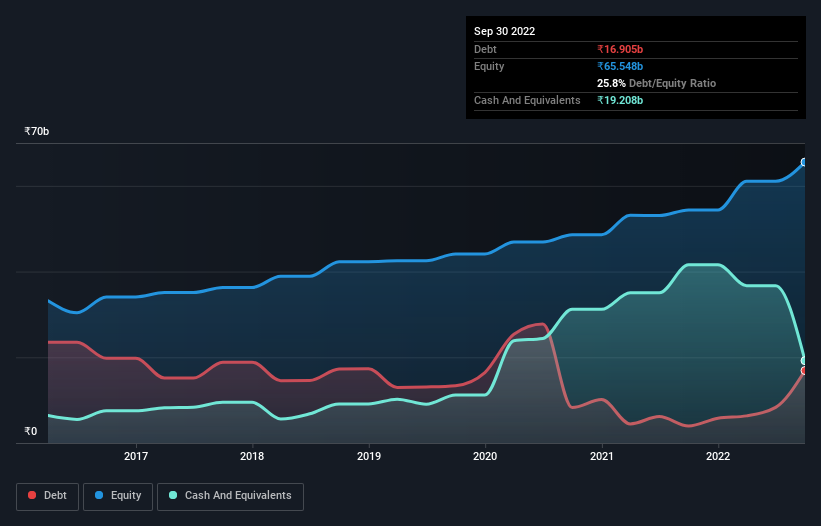Click the 2022 x-axis label
Viewport: 821px width, 526px height.
(718, 456)
